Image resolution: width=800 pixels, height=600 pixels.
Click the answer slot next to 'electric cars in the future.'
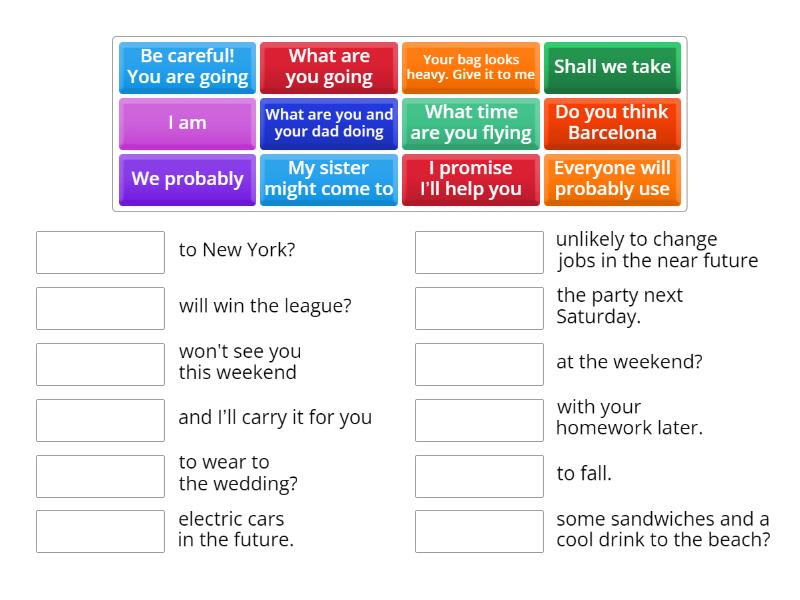(100, 532)
